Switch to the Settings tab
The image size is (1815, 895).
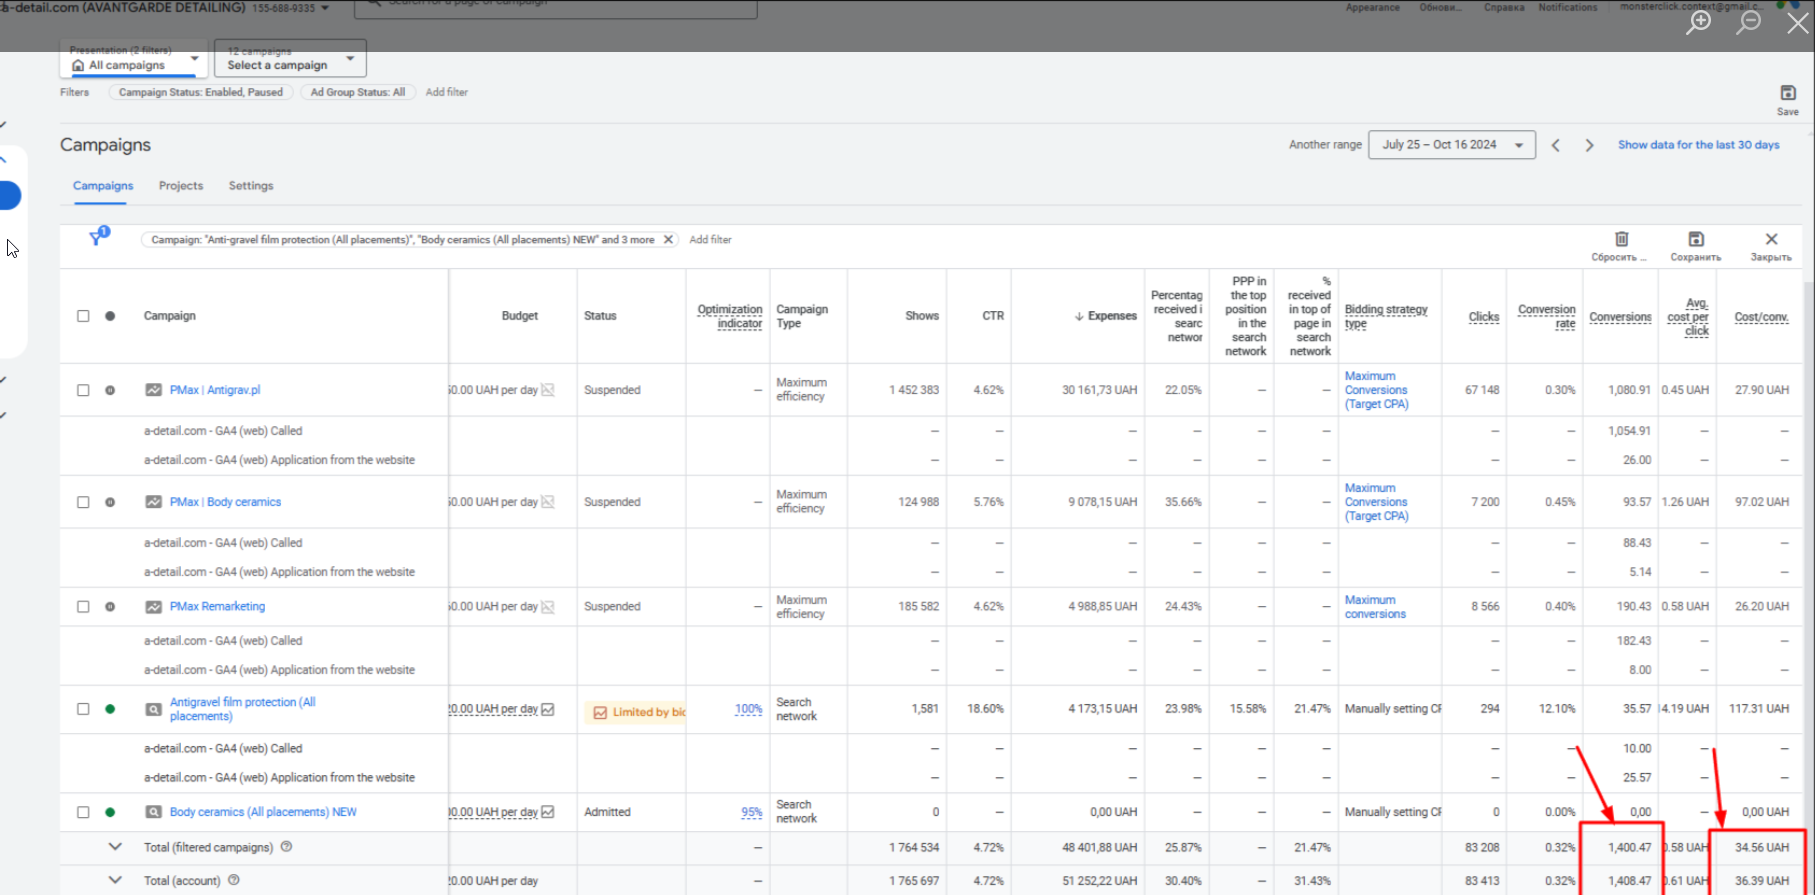coord(250,186)
